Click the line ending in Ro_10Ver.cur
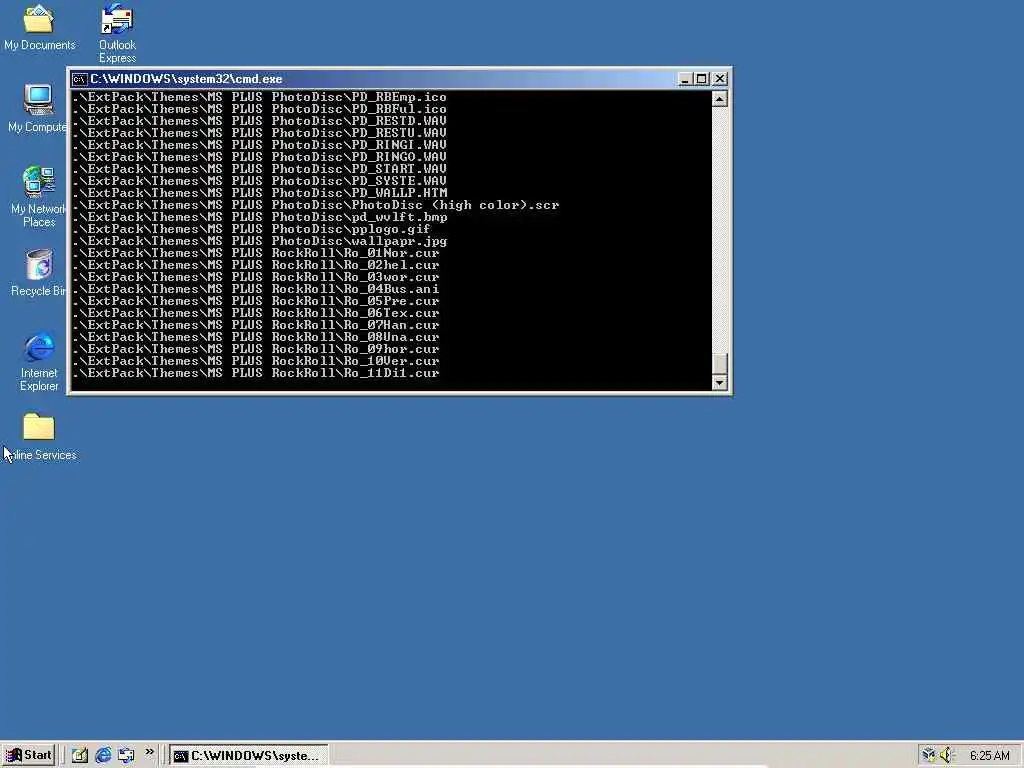 [256, 361]
